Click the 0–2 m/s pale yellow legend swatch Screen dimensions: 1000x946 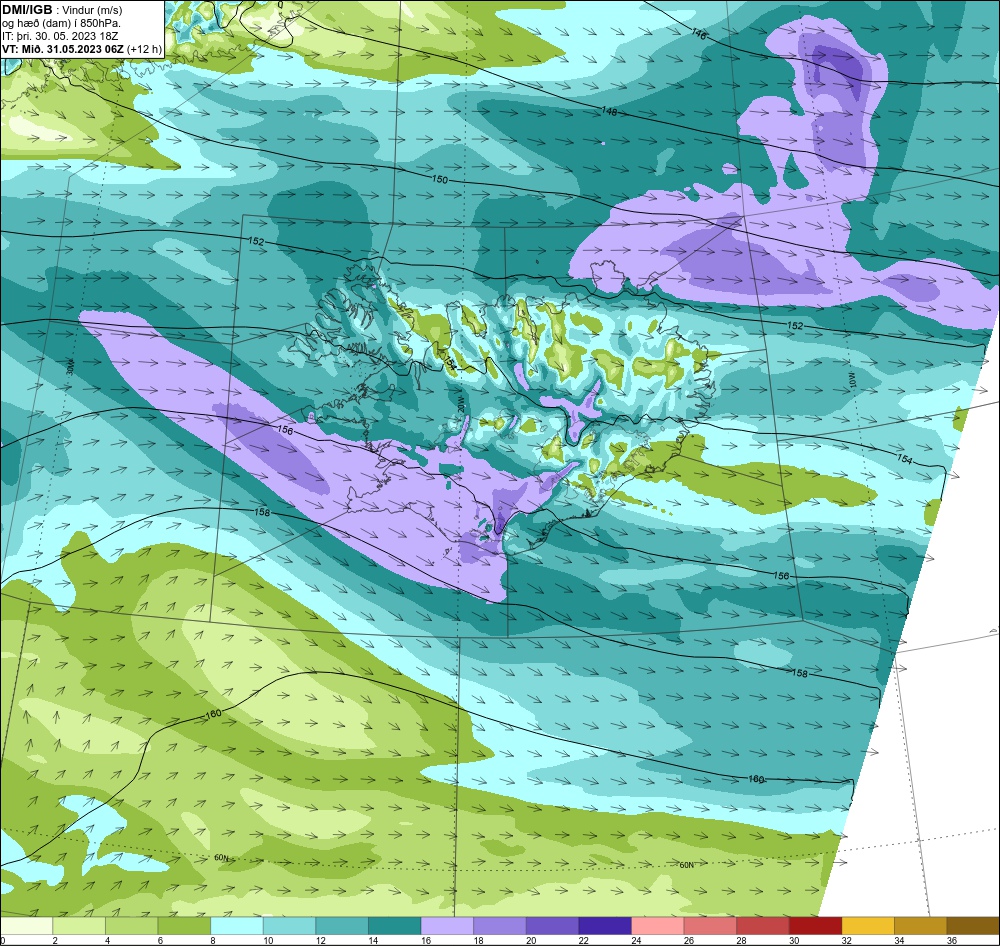(x=26, y=926)
